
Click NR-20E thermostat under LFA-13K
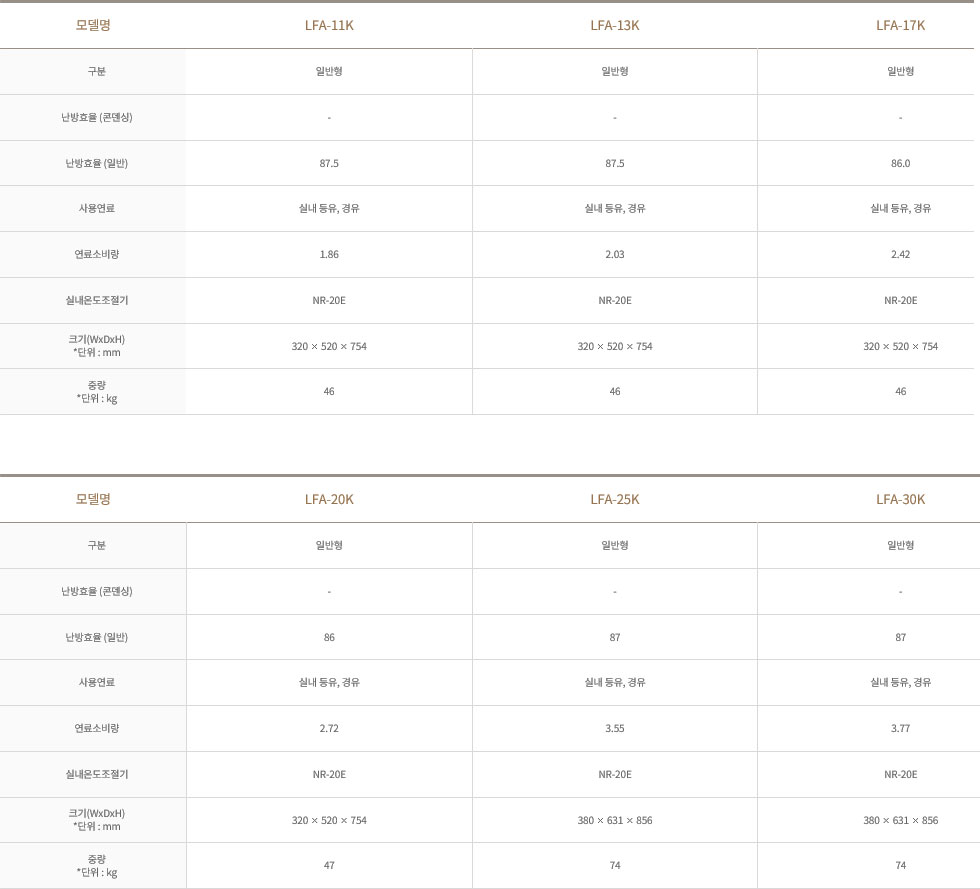(614, 301)
